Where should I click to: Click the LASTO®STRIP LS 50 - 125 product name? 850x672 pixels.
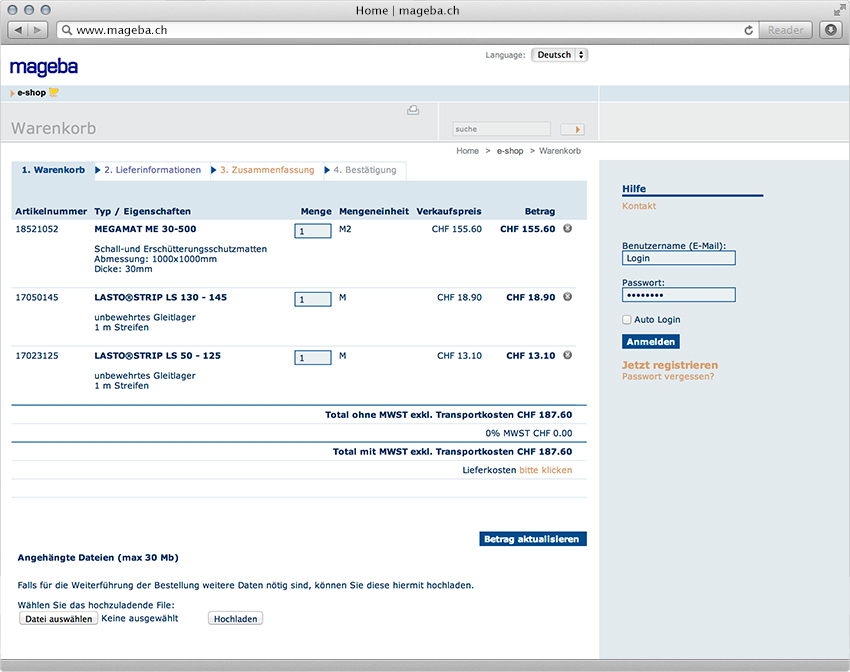157,356
